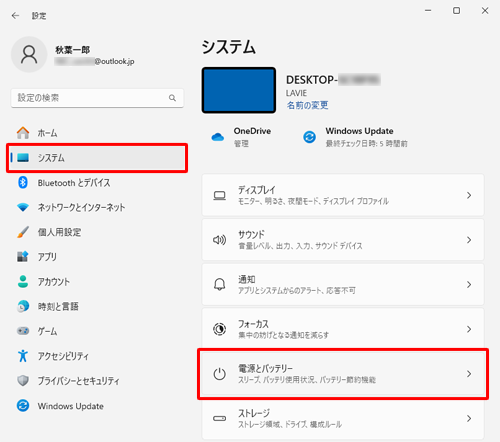Viewport: 500px width, 442px height.
Task: Expand the 通知 row chevron
Action: pyautogui.click(x=469, y=284)
